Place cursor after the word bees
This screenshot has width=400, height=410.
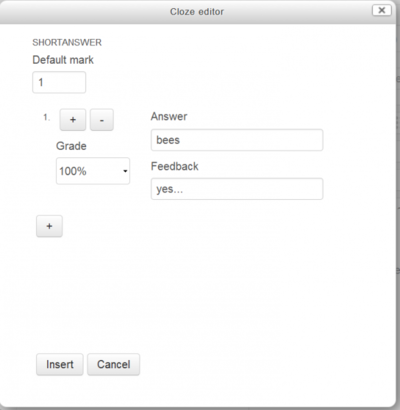[181, 140]
